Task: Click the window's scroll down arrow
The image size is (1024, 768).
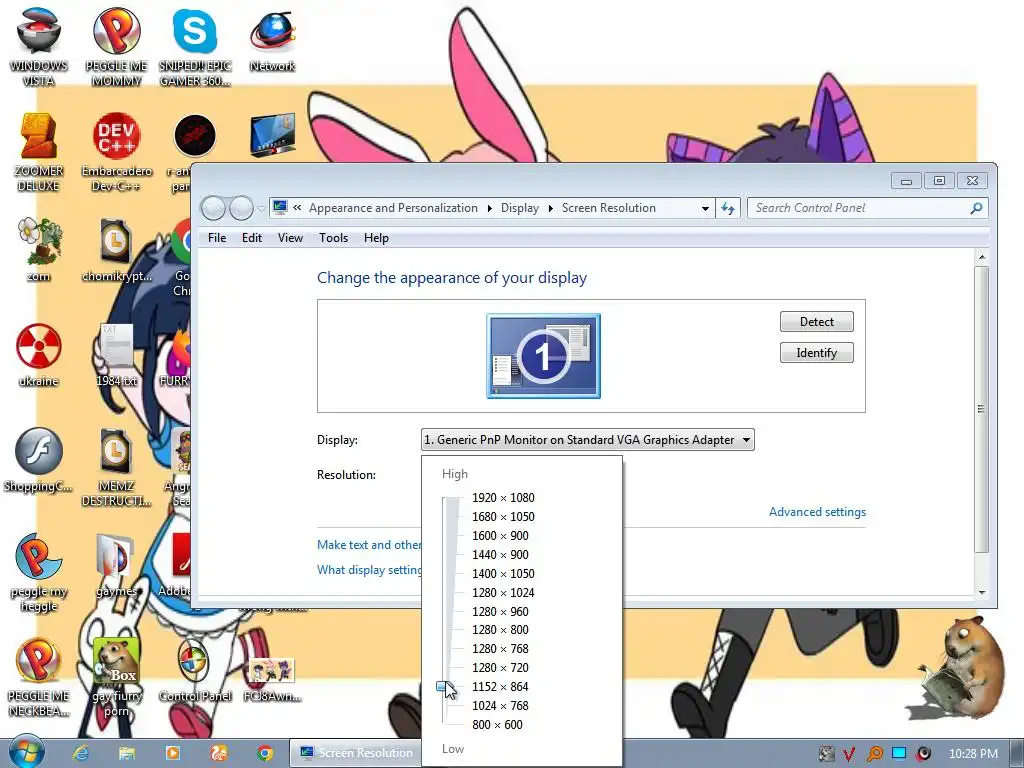Action: (982, 592)
